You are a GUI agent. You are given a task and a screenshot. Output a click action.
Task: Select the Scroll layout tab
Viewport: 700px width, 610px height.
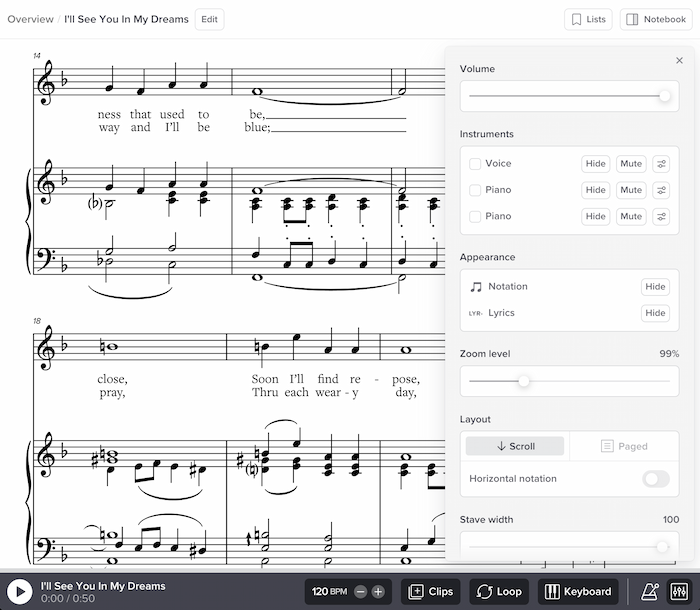point(515,446)
